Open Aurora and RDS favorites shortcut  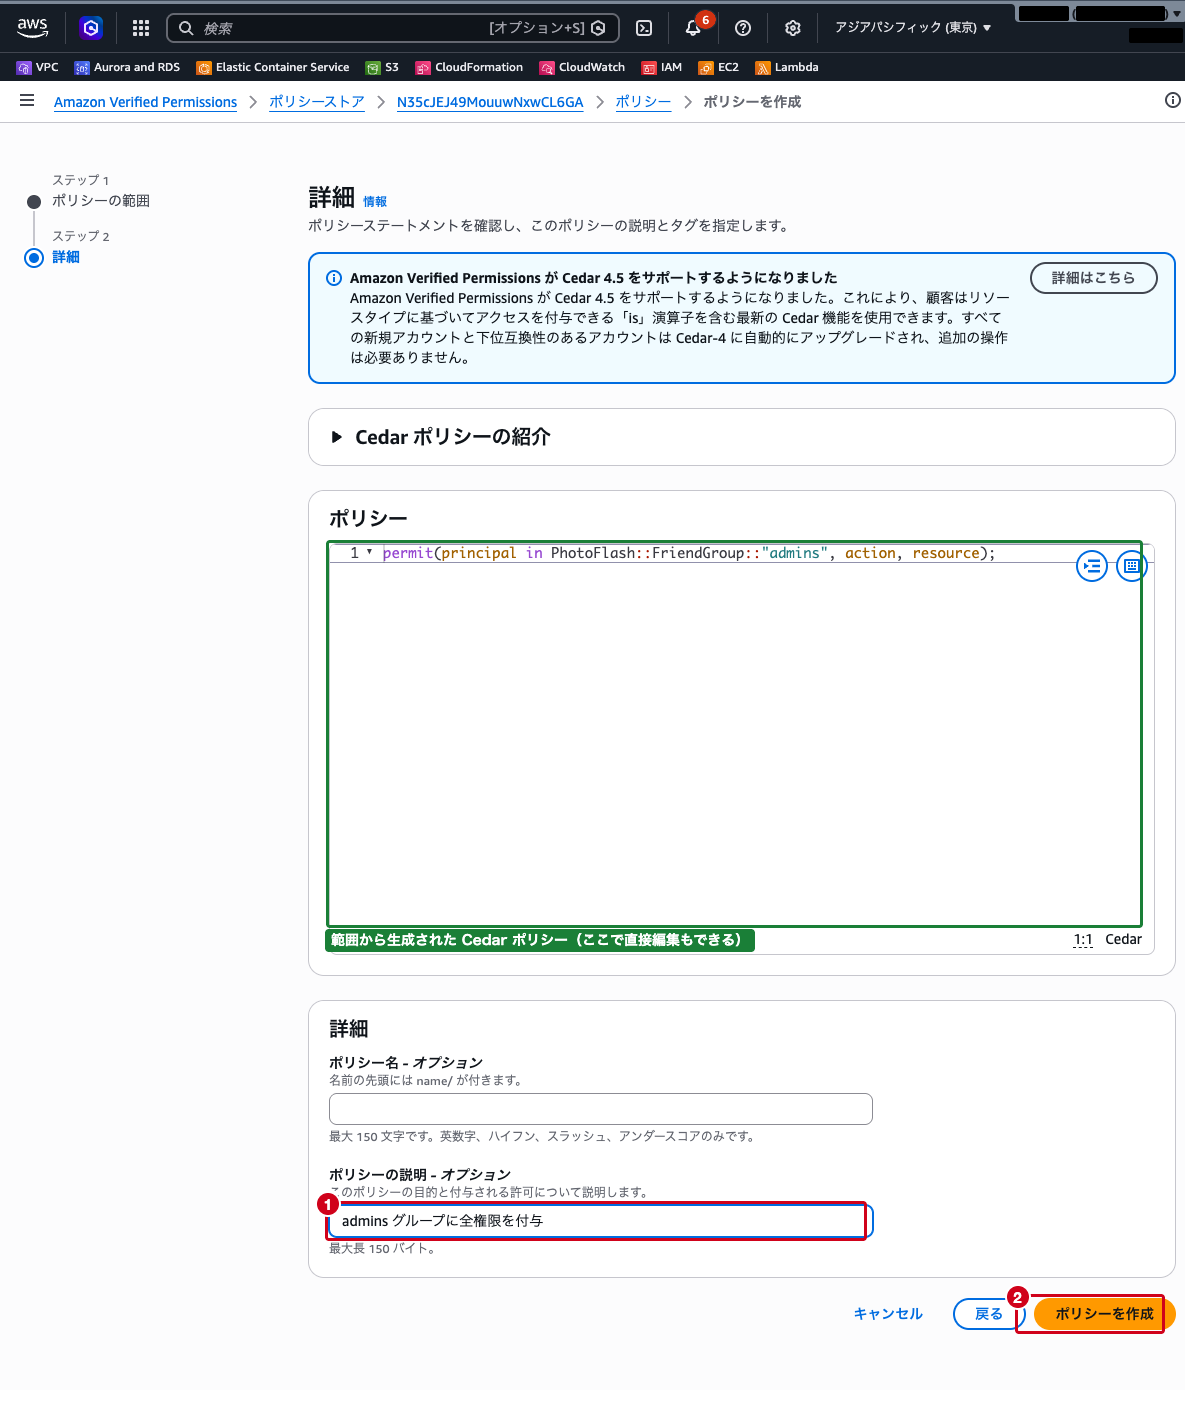127,67
